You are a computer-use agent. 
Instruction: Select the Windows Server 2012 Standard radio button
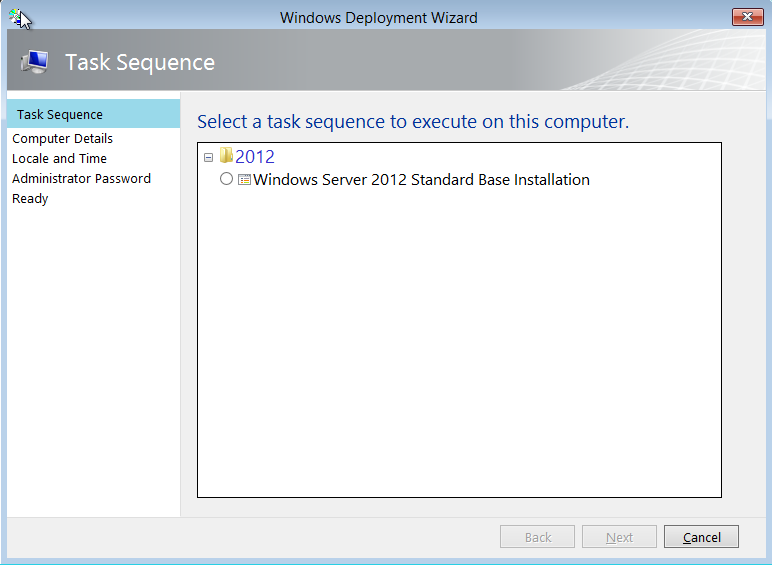[226, 180]
